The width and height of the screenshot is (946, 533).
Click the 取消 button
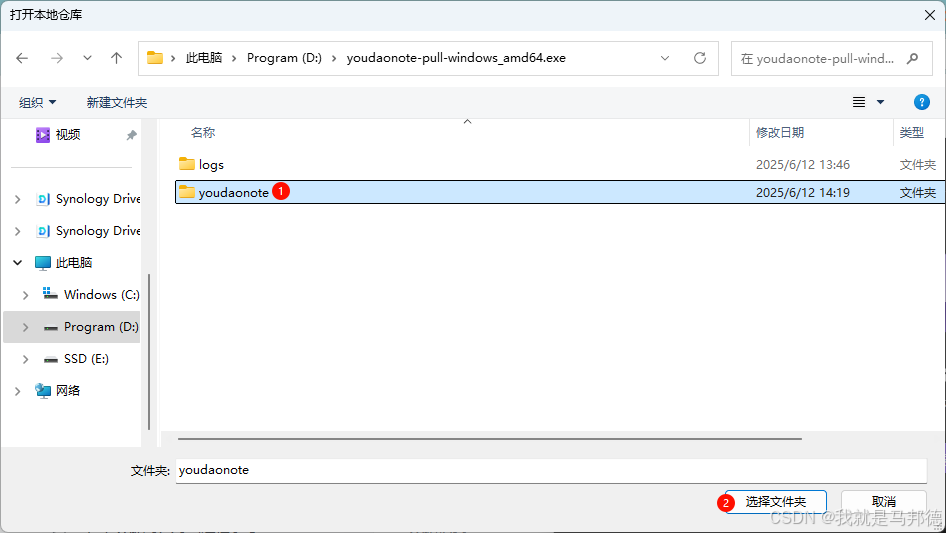(x=884, y=502)
